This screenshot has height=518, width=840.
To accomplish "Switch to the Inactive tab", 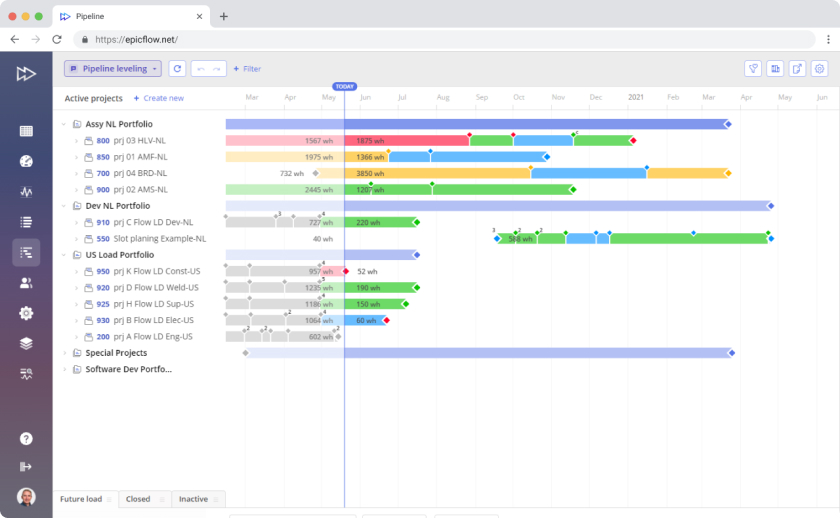I will (x=198, y=499).
